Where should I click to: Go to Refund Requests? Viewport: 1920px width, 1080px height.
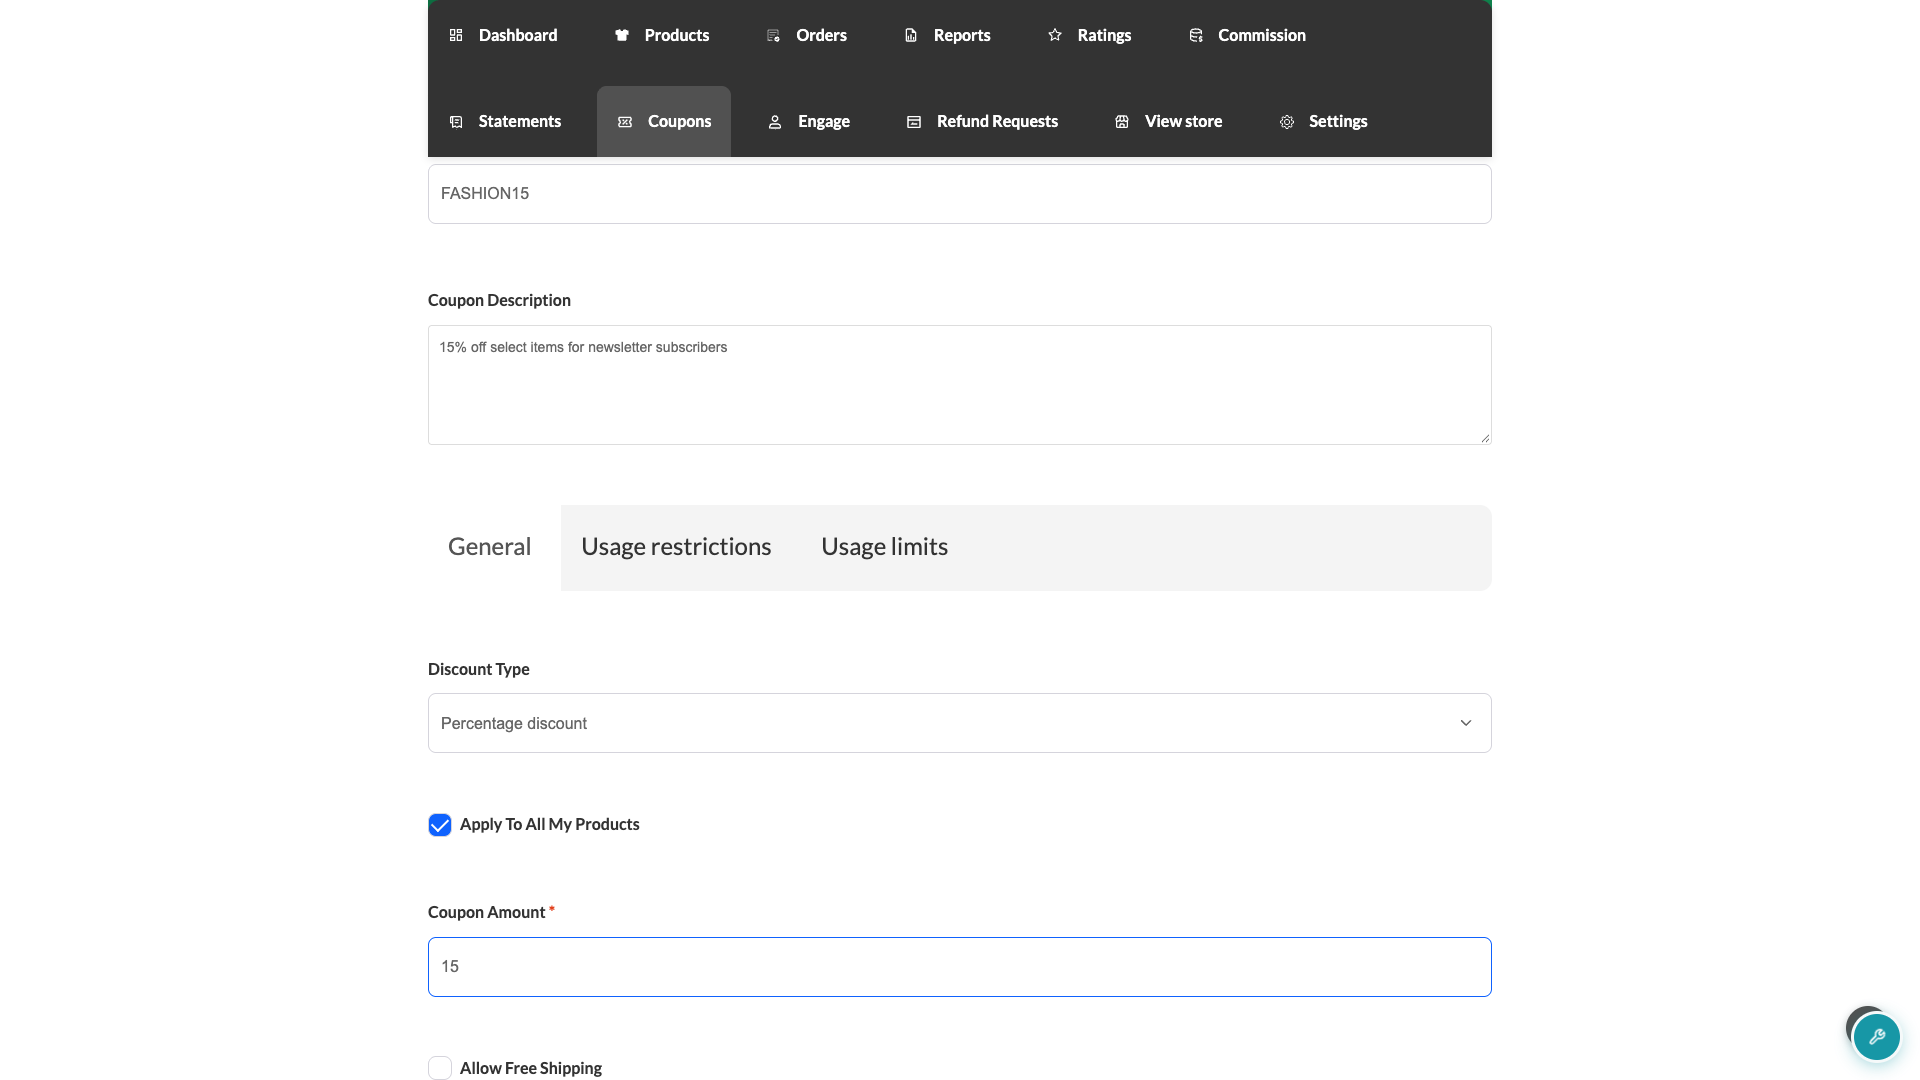[982, 121]
